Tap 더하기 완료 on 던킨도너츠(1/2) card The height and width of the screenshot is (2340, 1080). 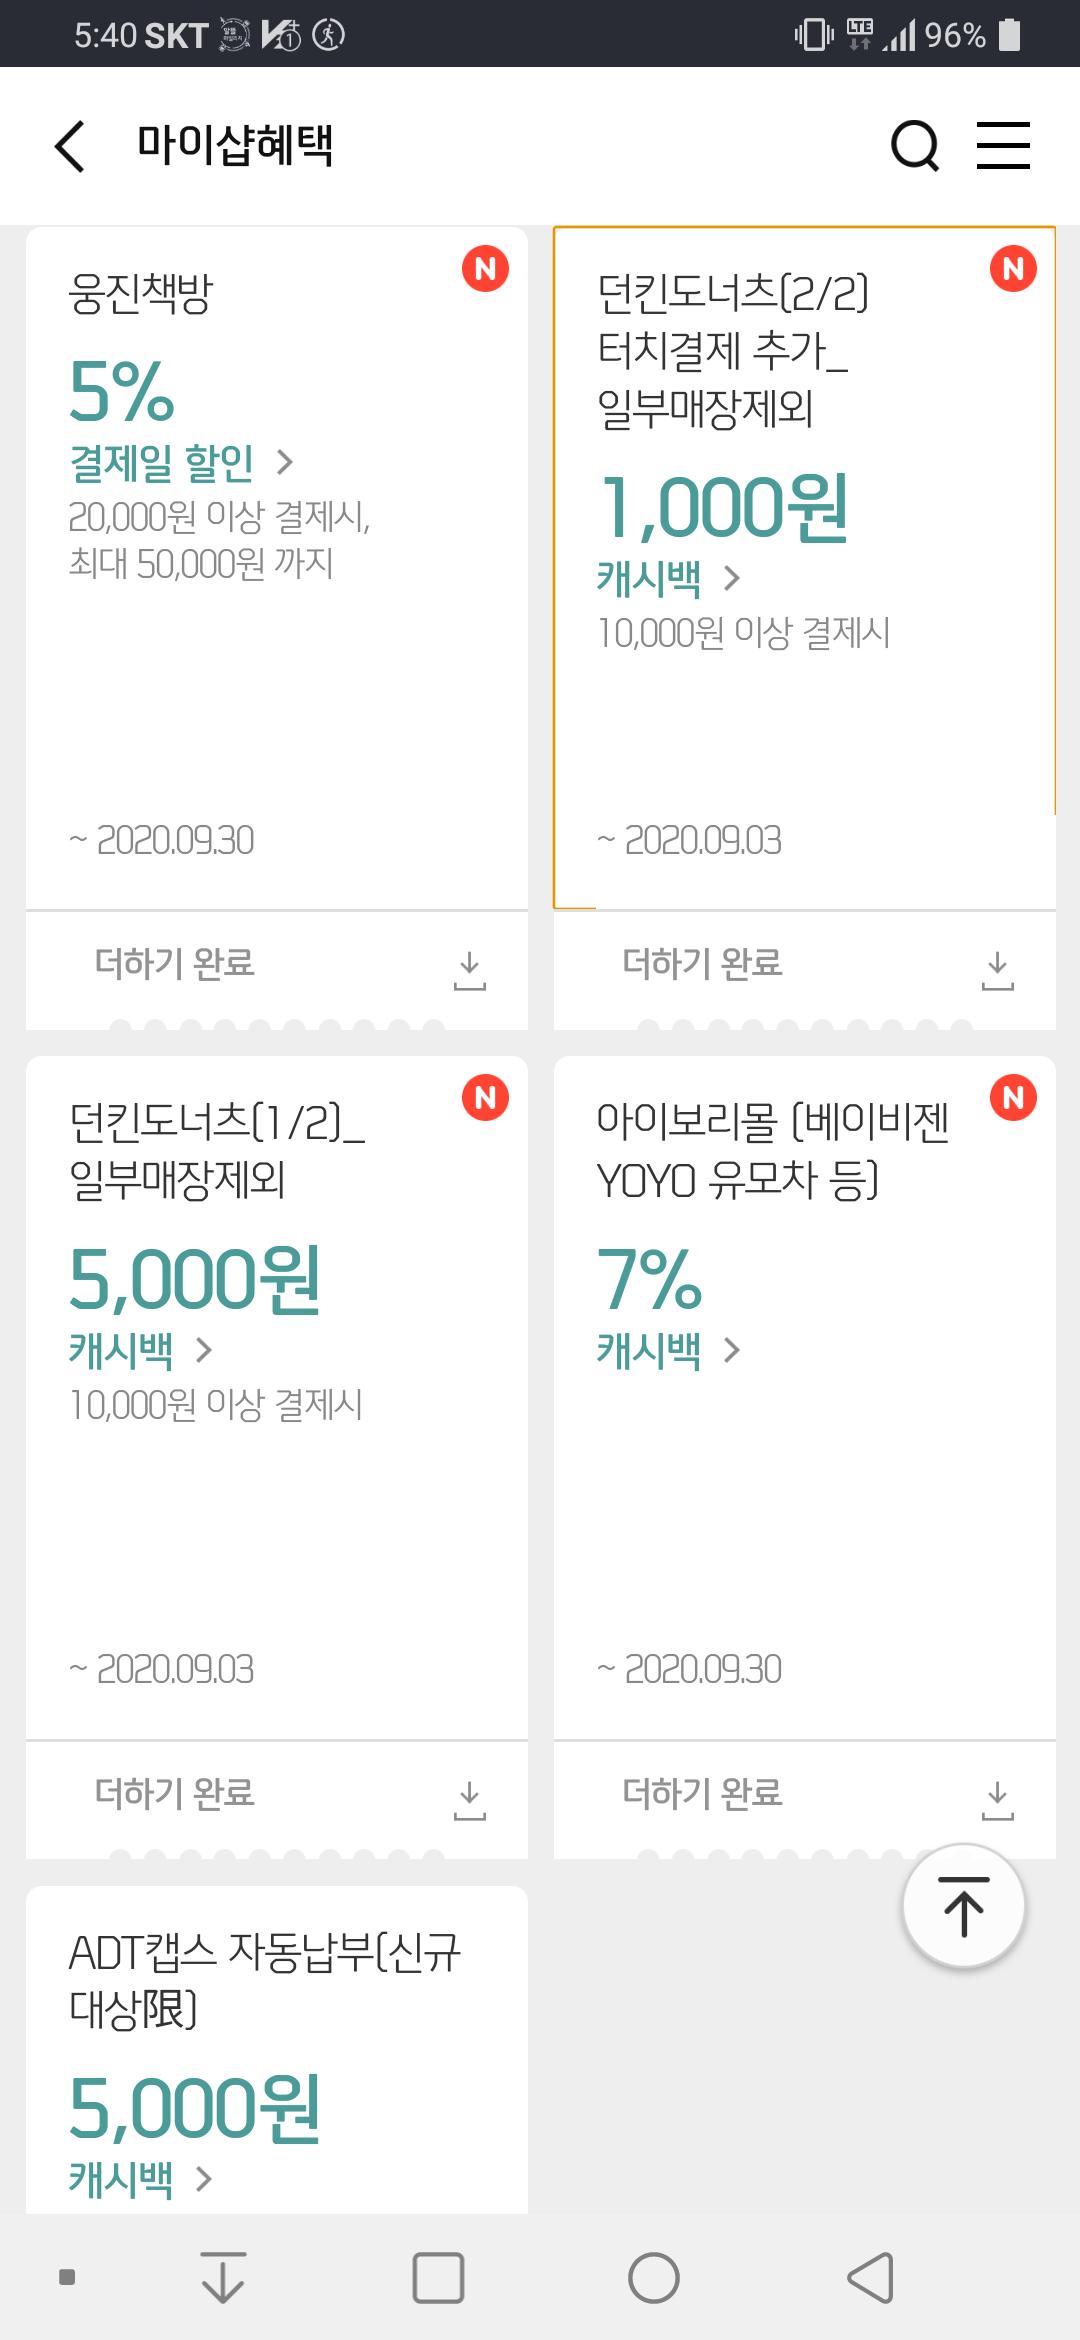[175, 1793]
